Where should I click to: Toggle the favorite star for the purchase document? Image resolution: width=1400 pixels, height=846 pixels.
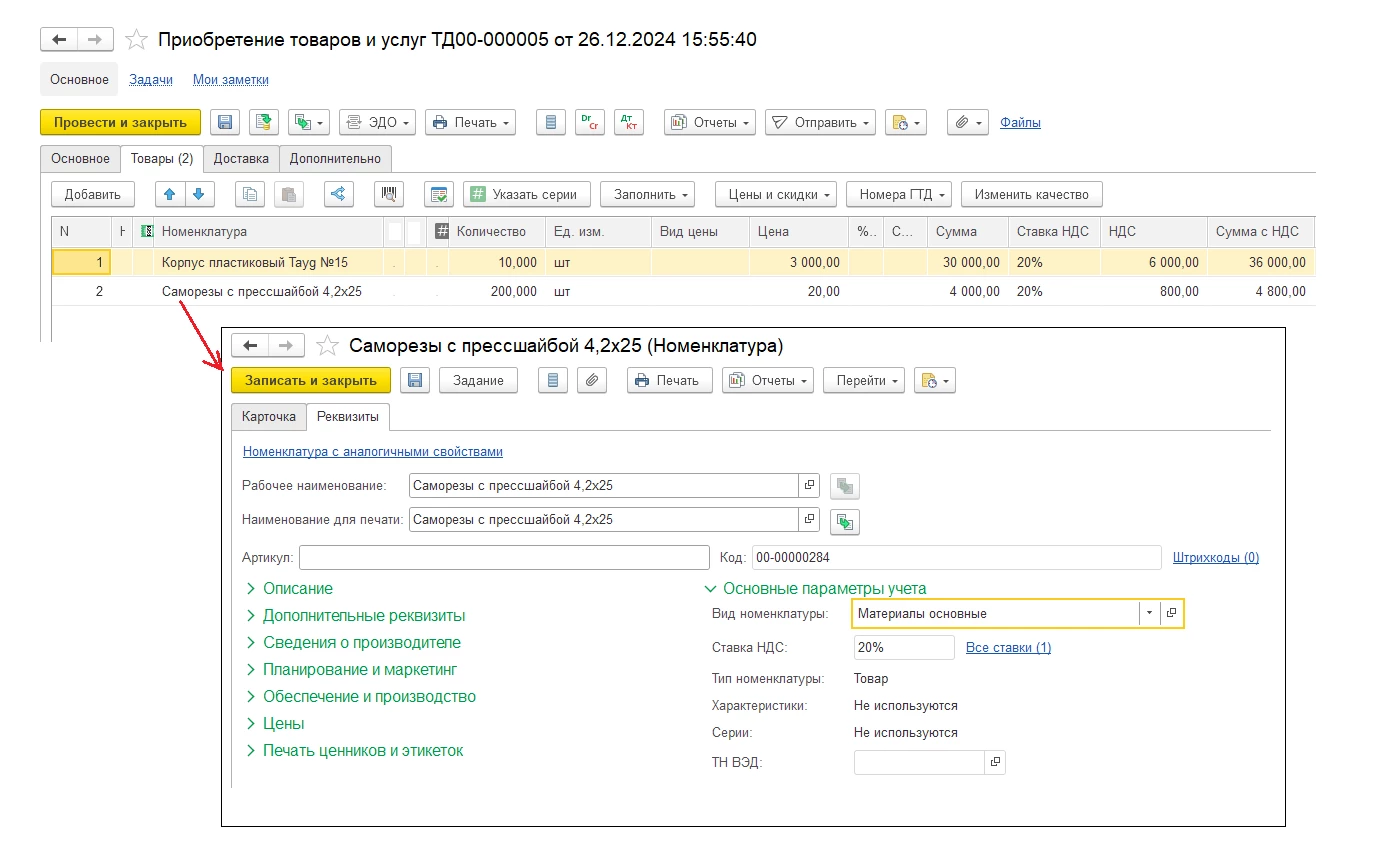pos(135,40)
